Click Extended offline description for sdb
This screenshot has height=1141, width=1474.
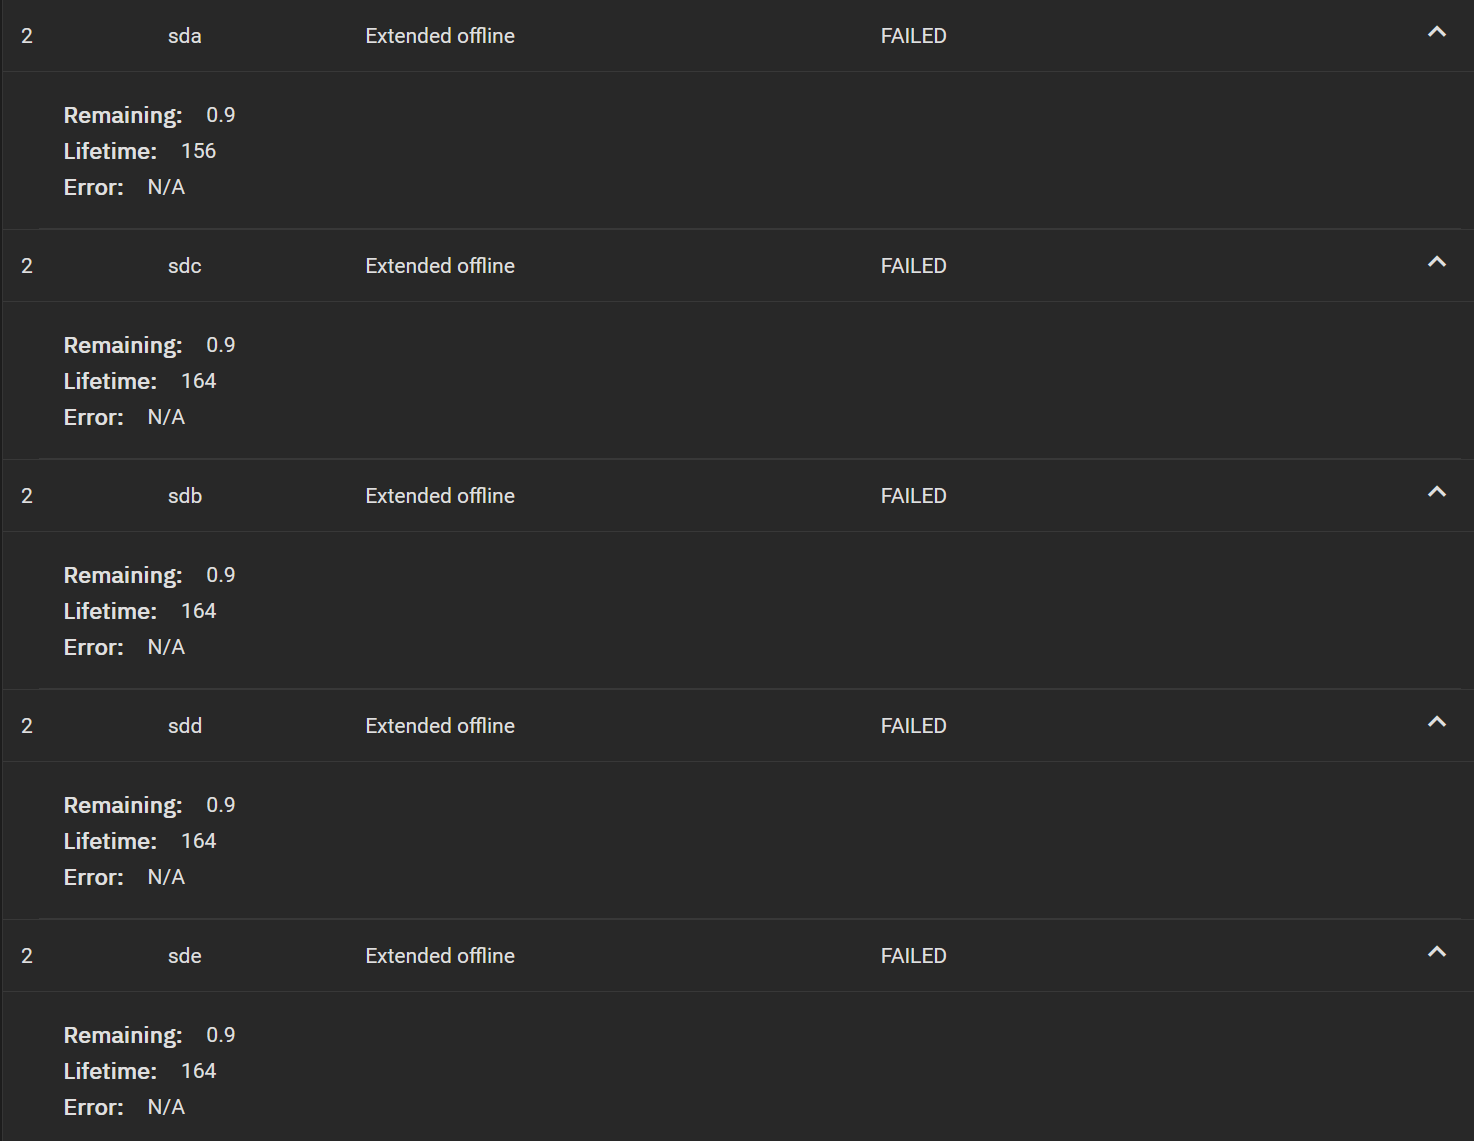(440, 496)
